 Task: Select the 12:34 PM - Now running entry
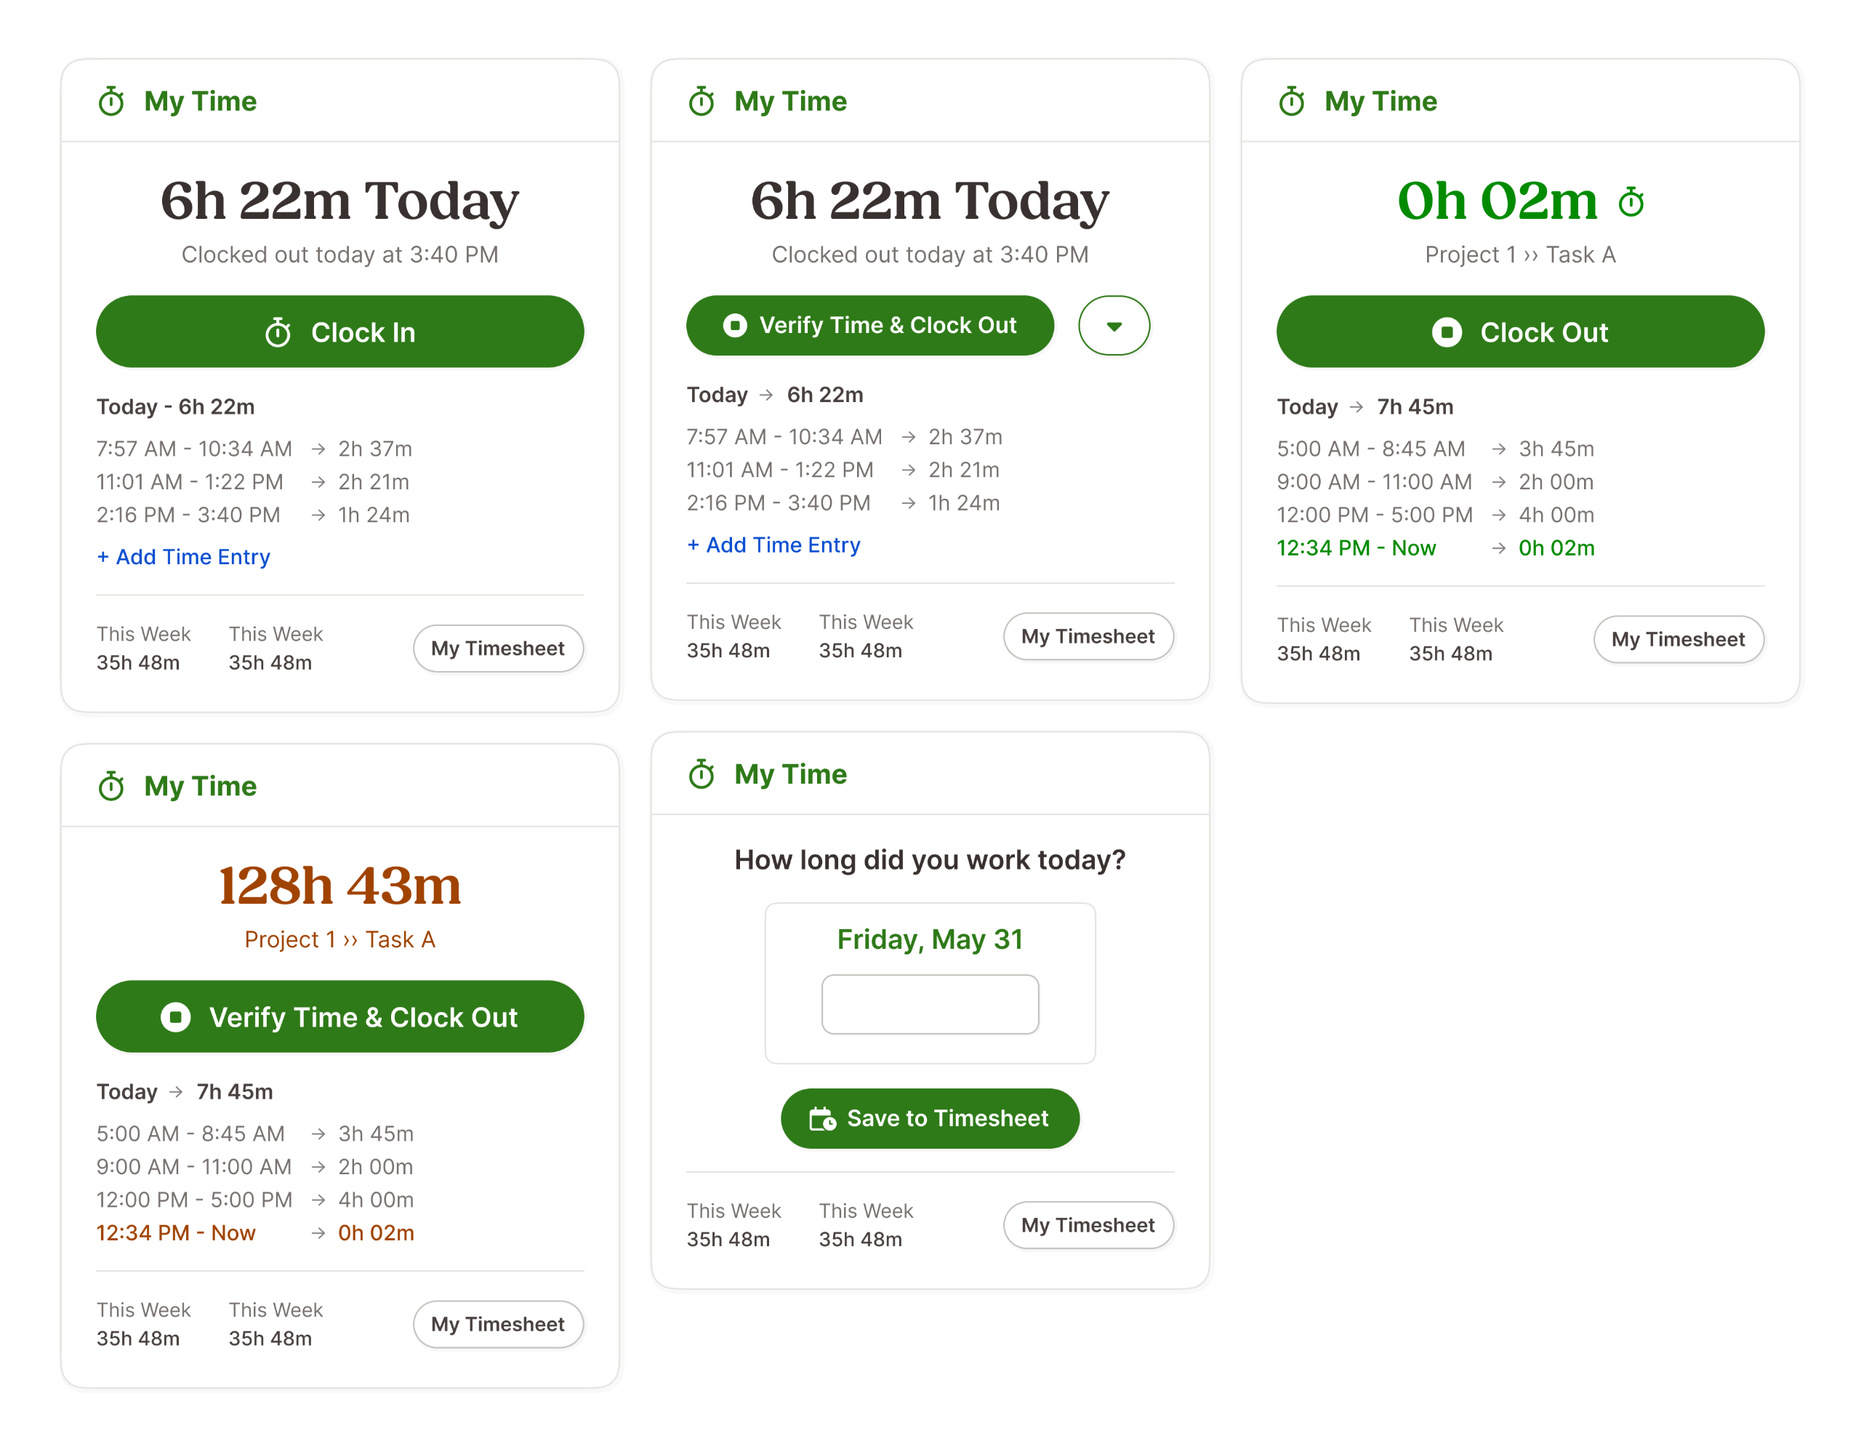(1355, 548)
